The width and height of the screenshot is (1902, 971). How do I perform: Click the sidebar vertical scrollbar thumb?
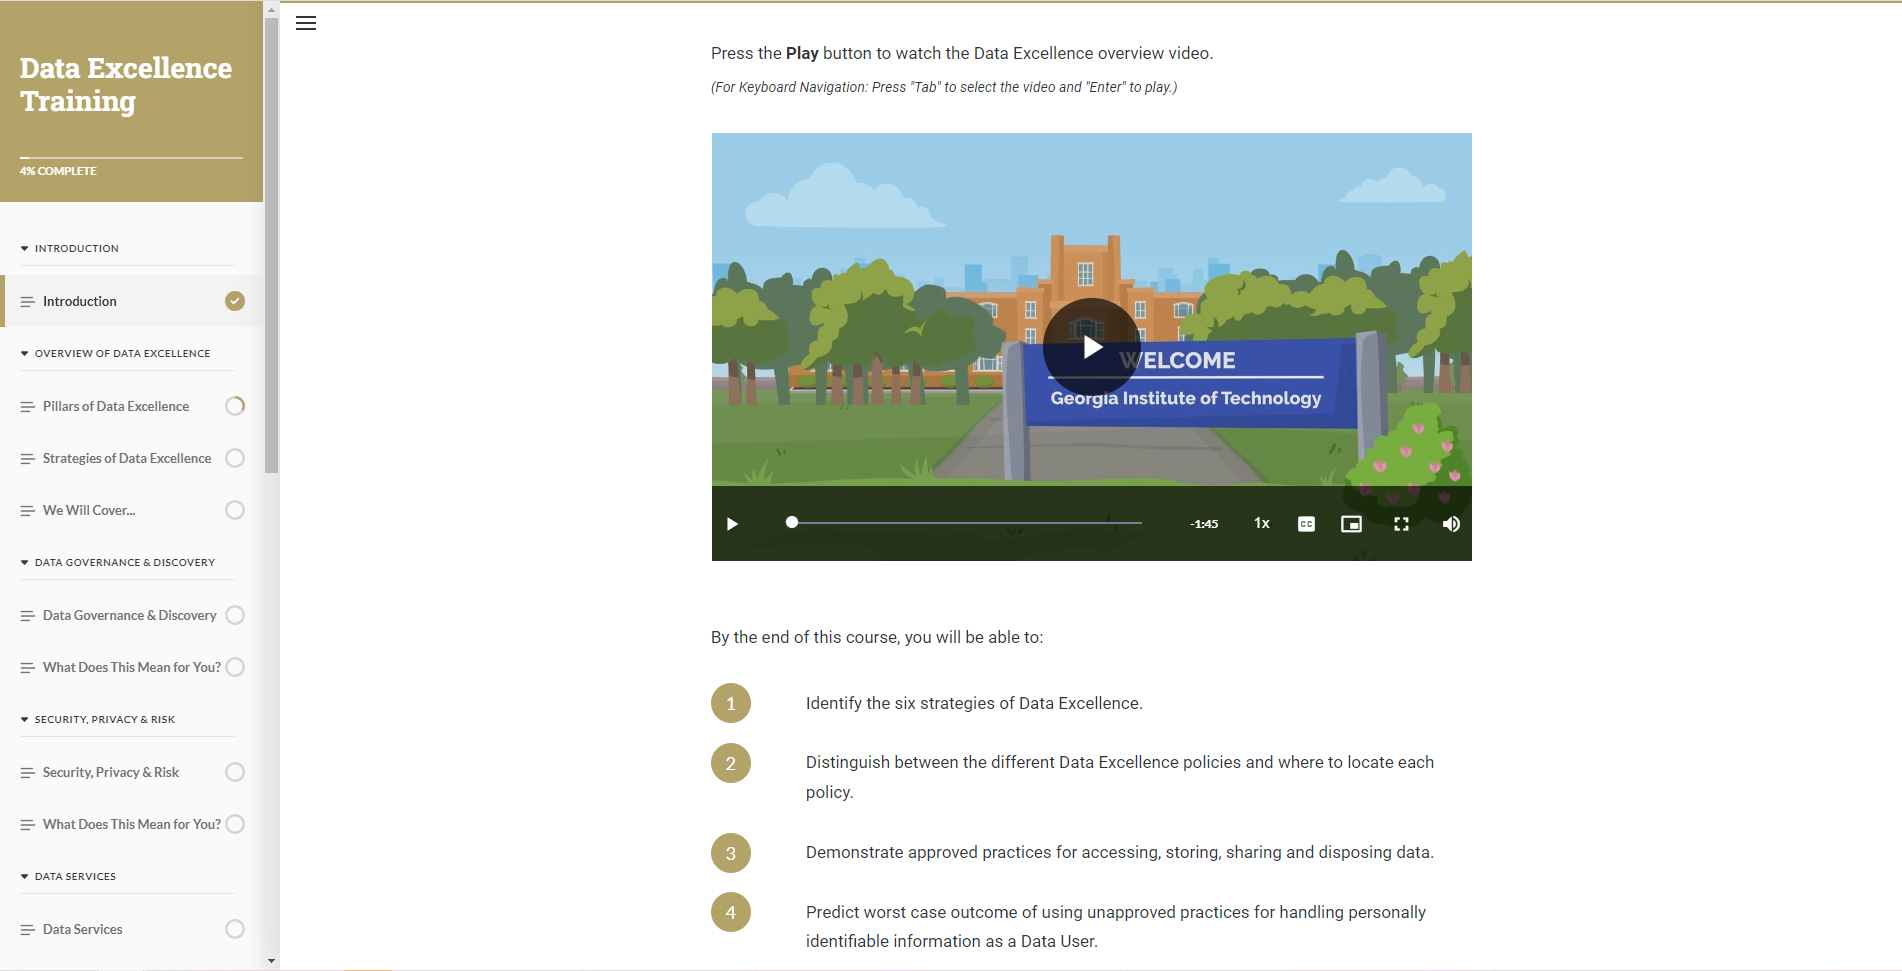(271, 245)
